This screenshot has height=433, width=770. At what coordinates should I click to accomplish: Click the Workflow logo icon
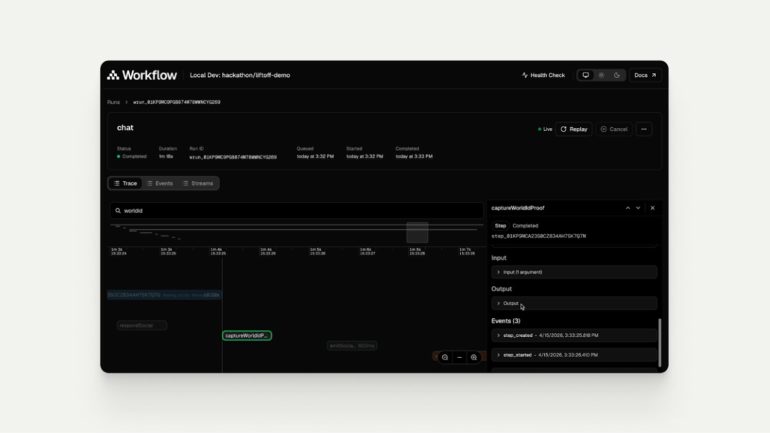(x=113, y=75)
